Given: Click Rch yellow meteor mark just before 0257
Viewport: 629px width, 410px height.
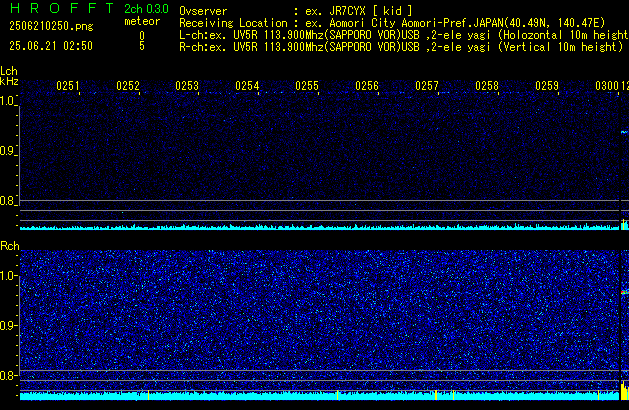Looking at the screenshot, I should click(x=436, y=395).
